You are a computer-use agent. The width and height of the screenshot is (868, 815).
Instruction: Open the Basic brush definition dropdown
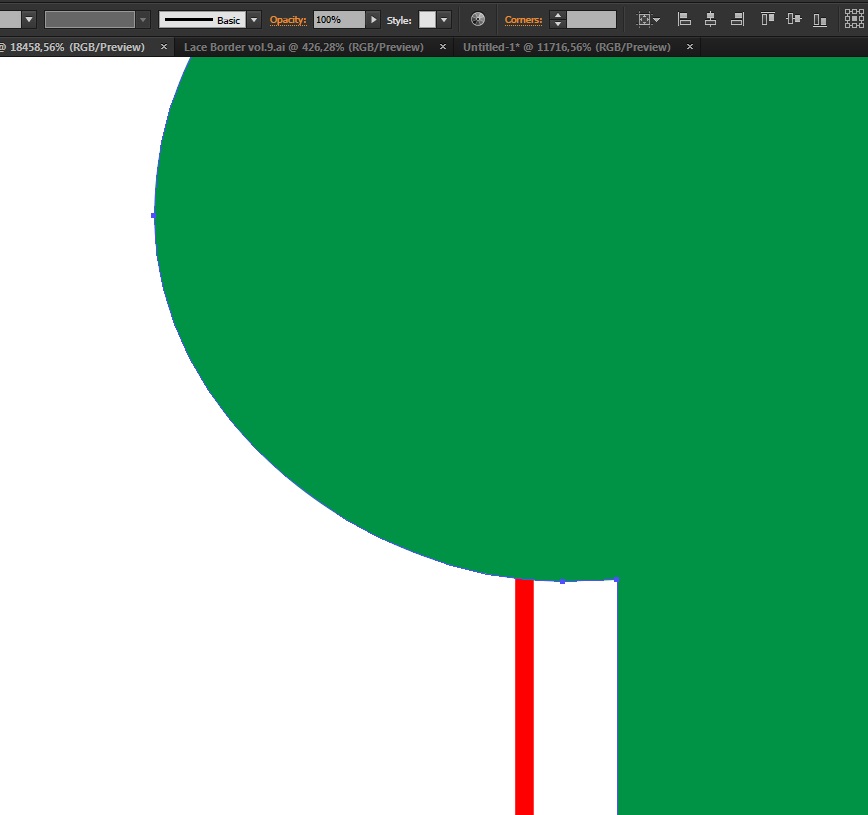pyautogui.click(x=254, y=20)
